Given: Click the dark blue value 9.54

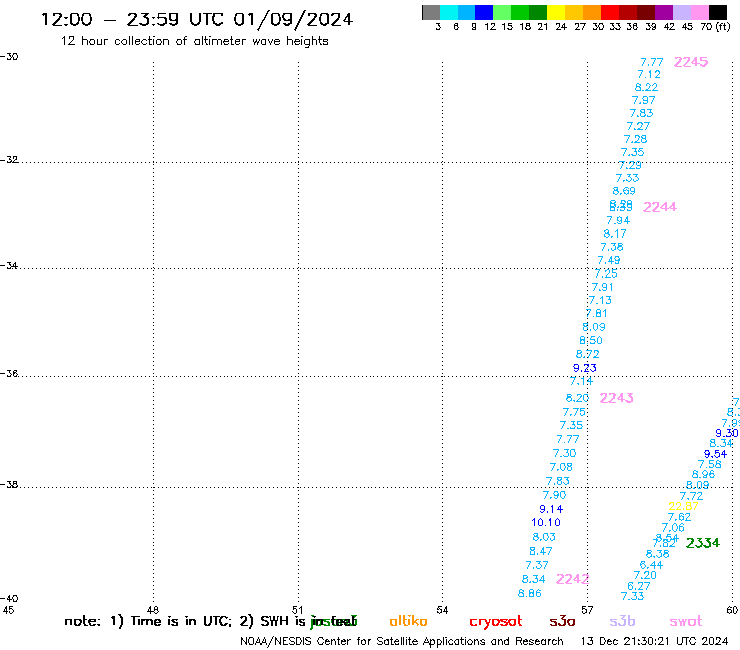Looking at the screenshot, I should tap(715, 454).
